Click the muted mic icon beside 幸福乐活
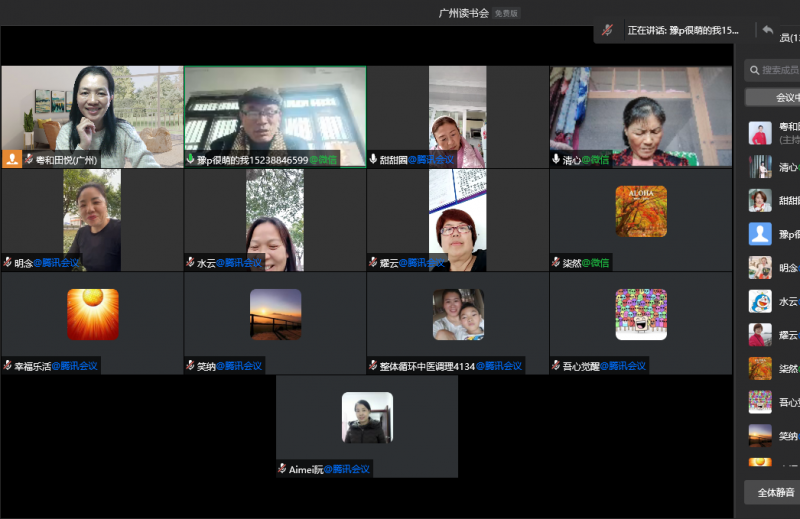 [x=8, y=366]
